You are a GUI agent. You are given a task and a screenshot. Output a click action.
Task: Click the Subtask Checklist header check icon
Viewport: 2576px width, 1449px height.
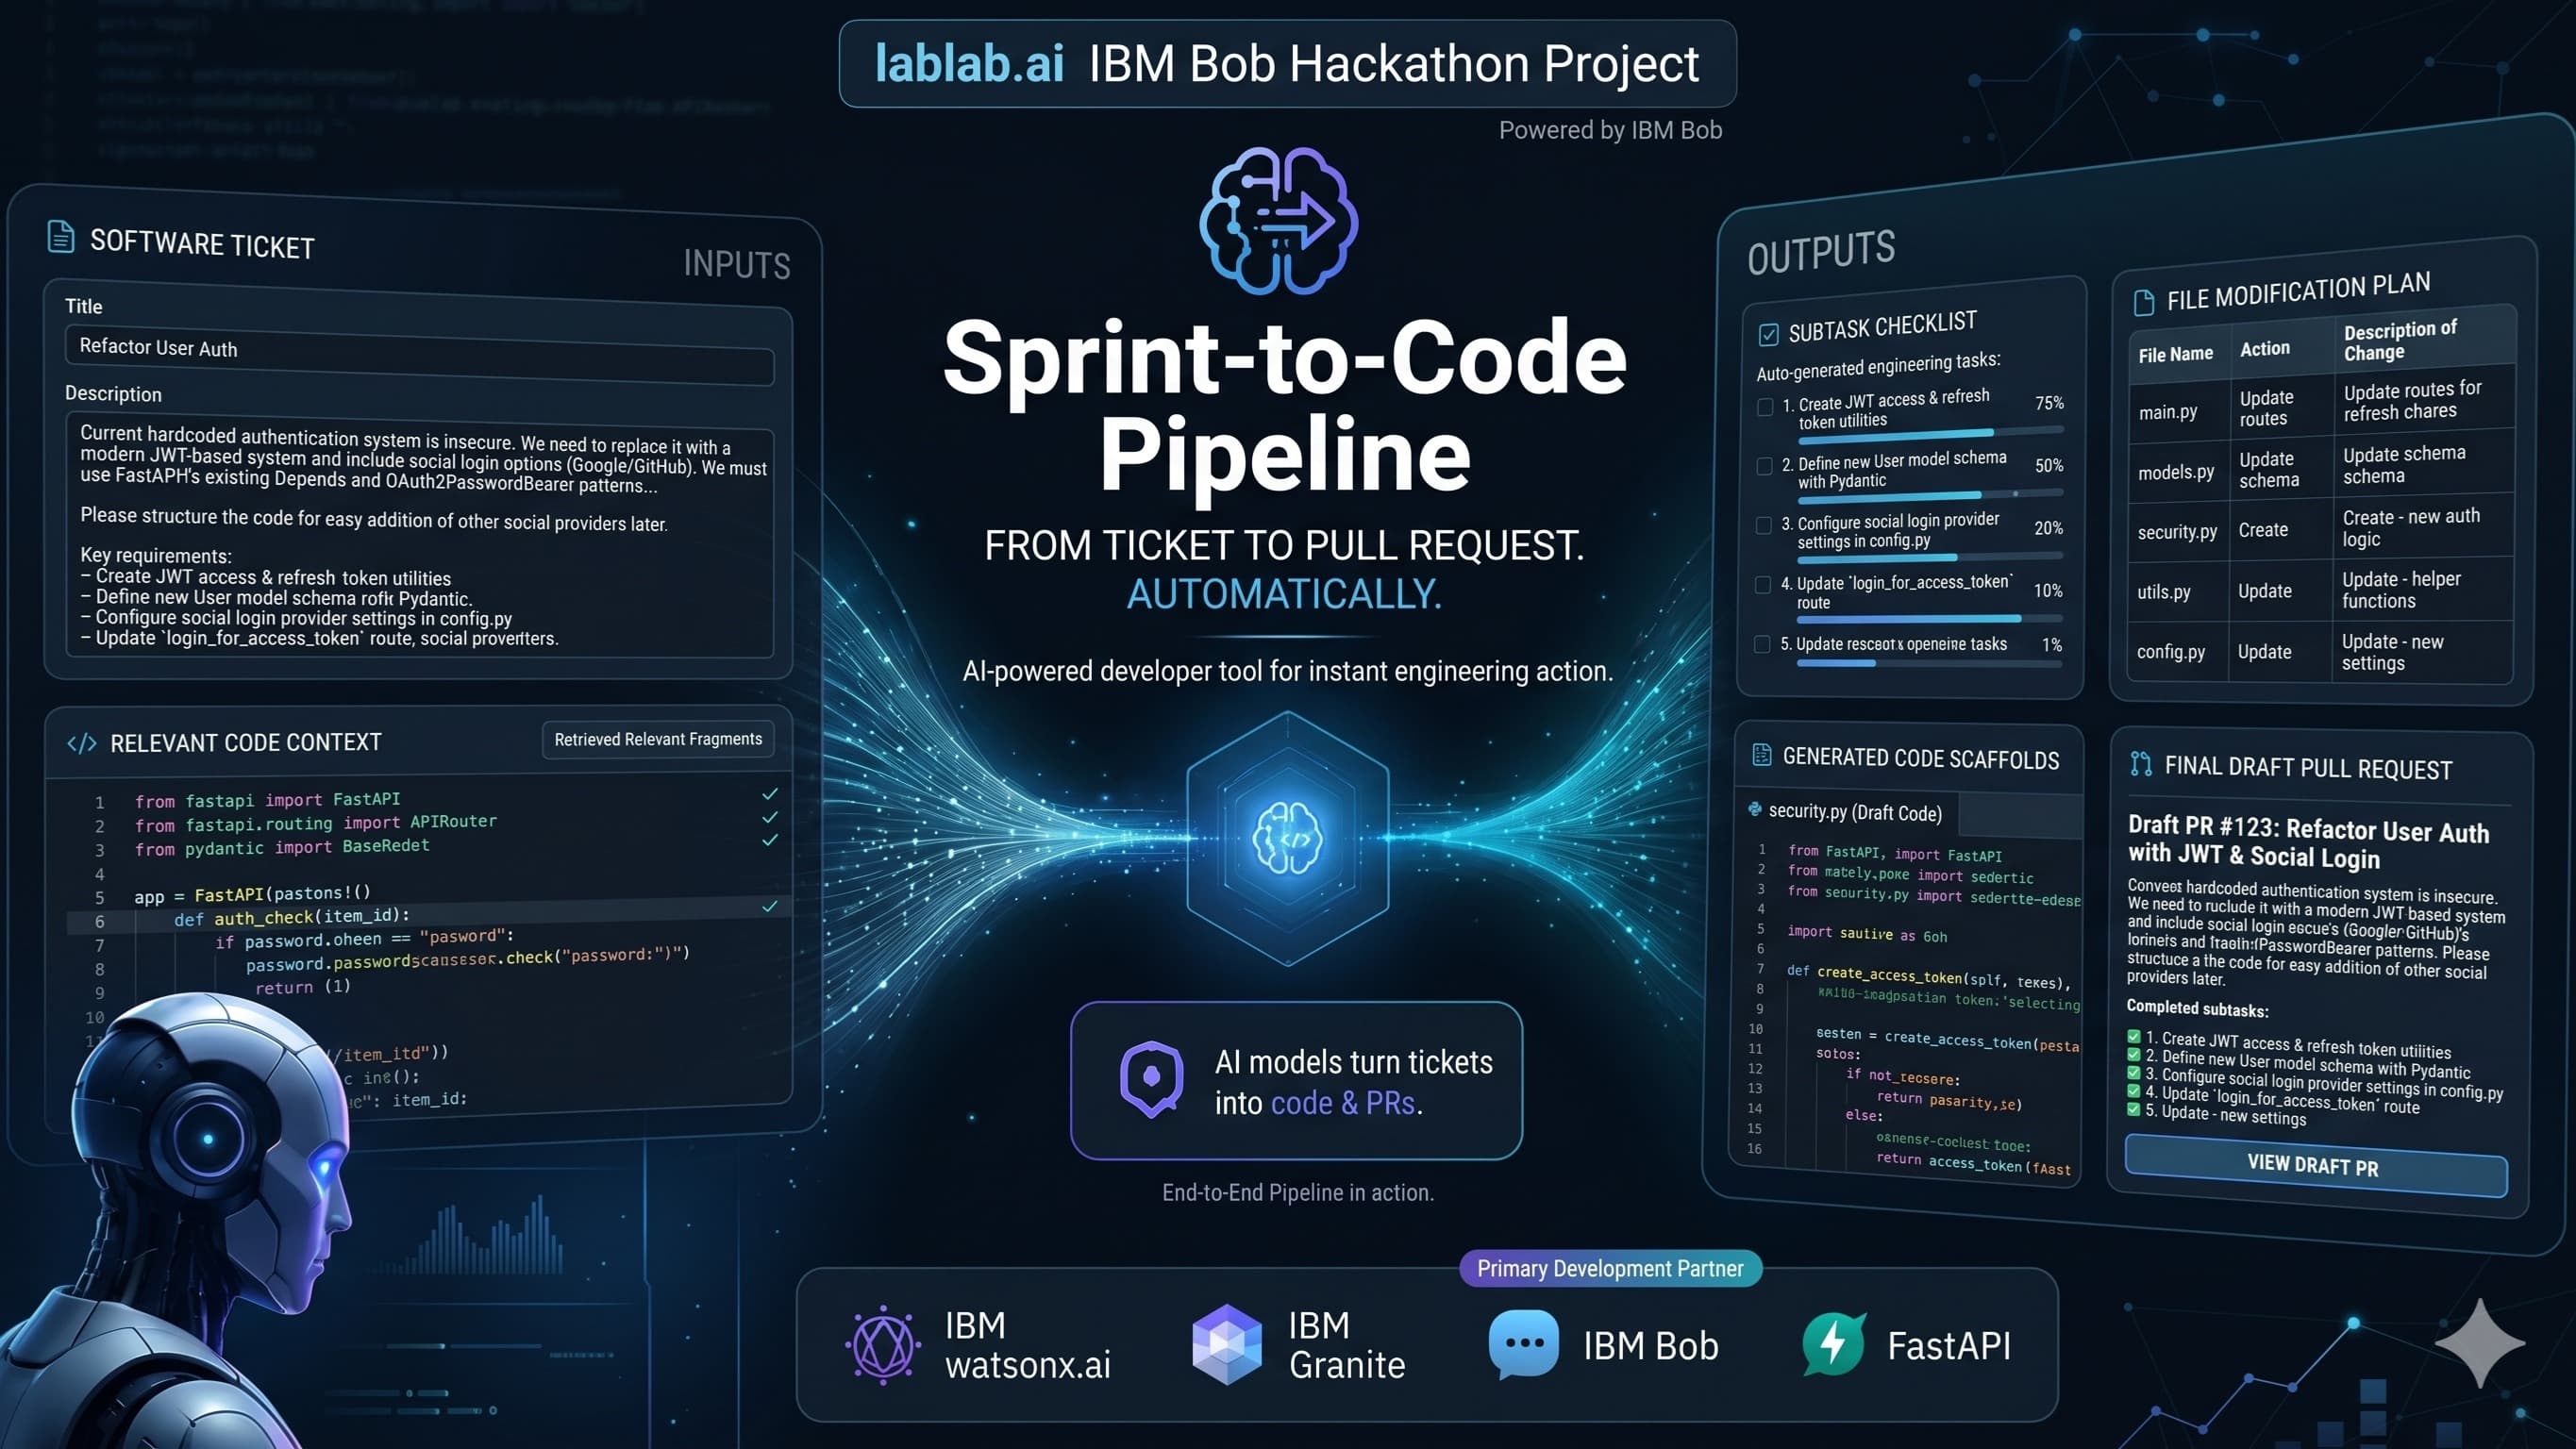(x=1768, y=334)
